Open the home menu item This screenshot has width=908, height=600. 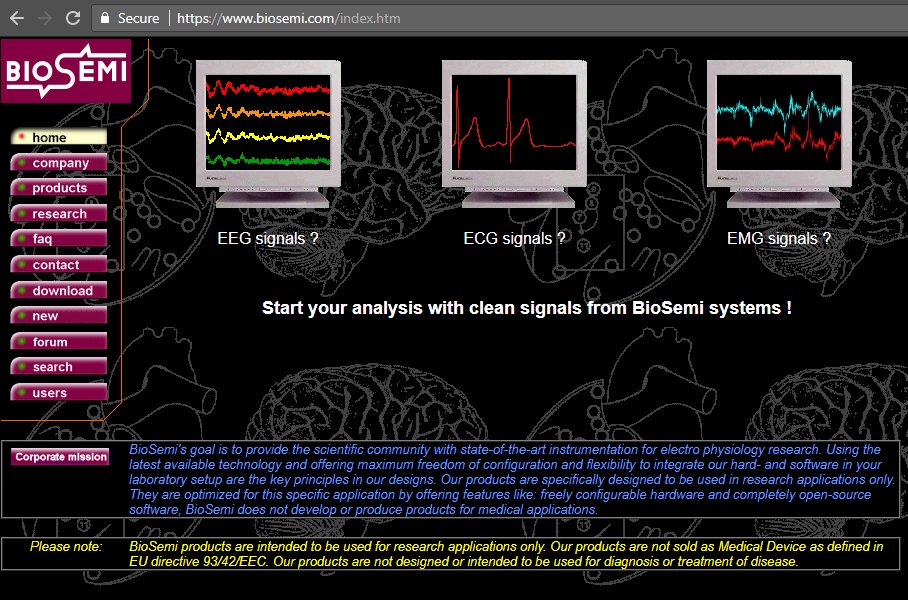pos(58,137)
